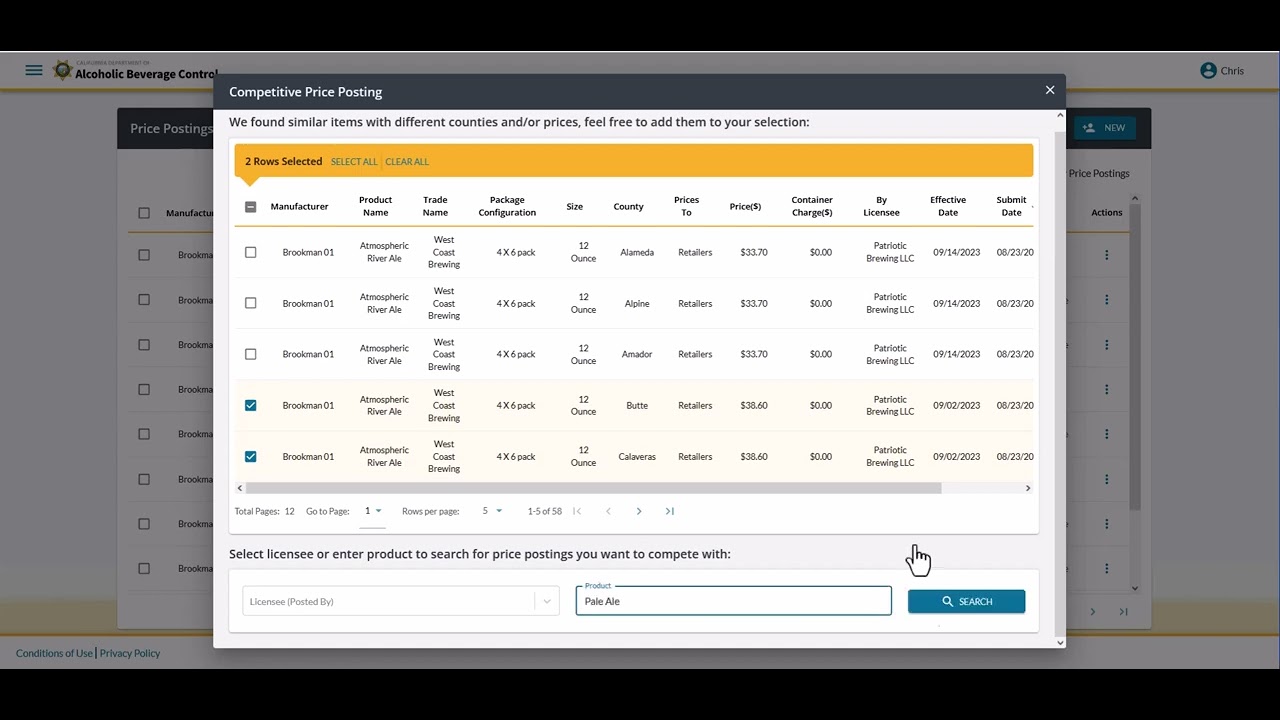This screenshot has height=720, width=1280.
Task: Open actions menu for fourth background row
Action: tap(1106, 389)
